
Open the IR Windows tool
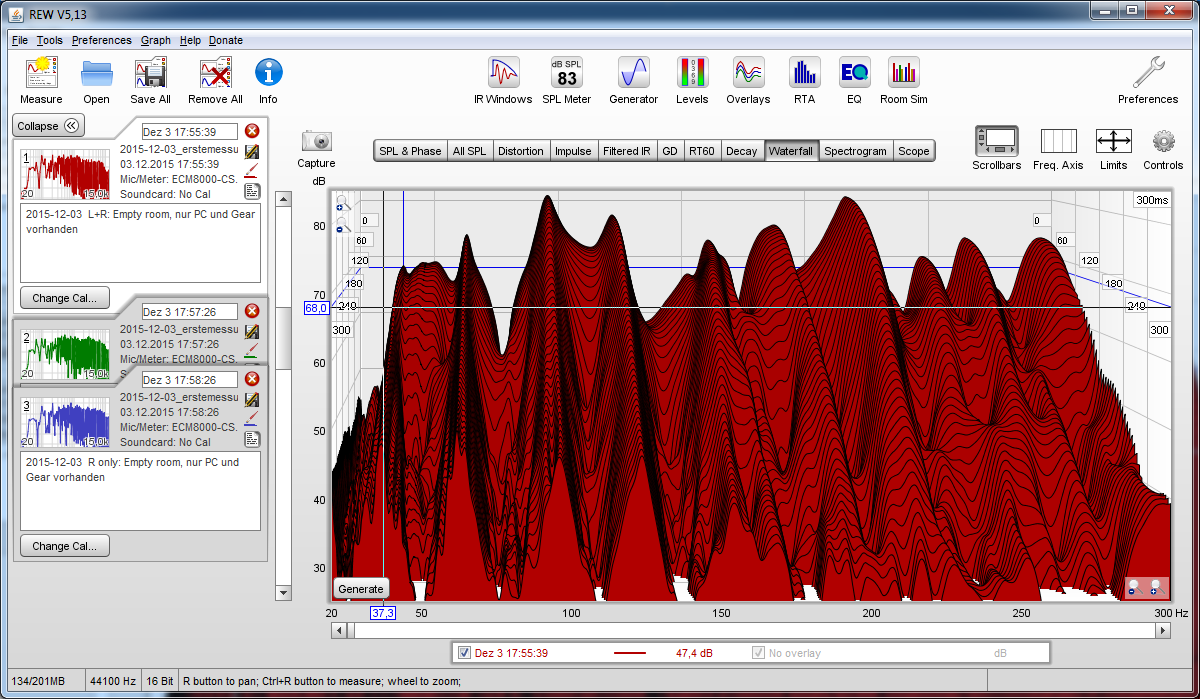[503, 73]
